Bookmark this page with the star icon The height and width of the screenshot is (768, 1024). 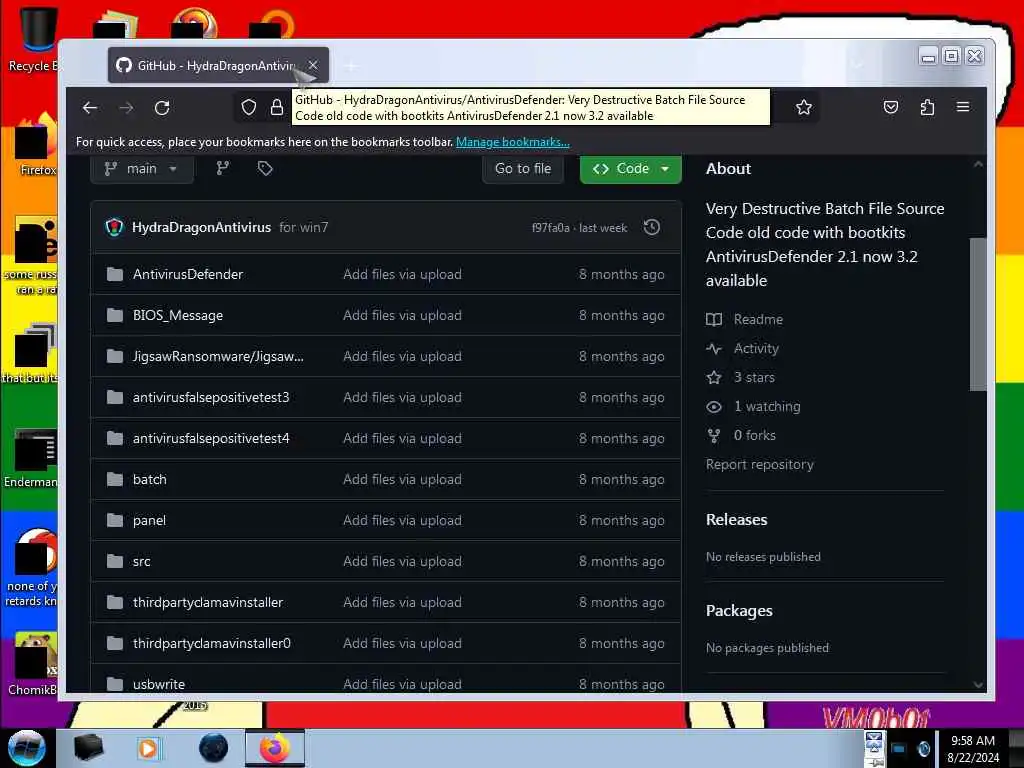[804, 108]
